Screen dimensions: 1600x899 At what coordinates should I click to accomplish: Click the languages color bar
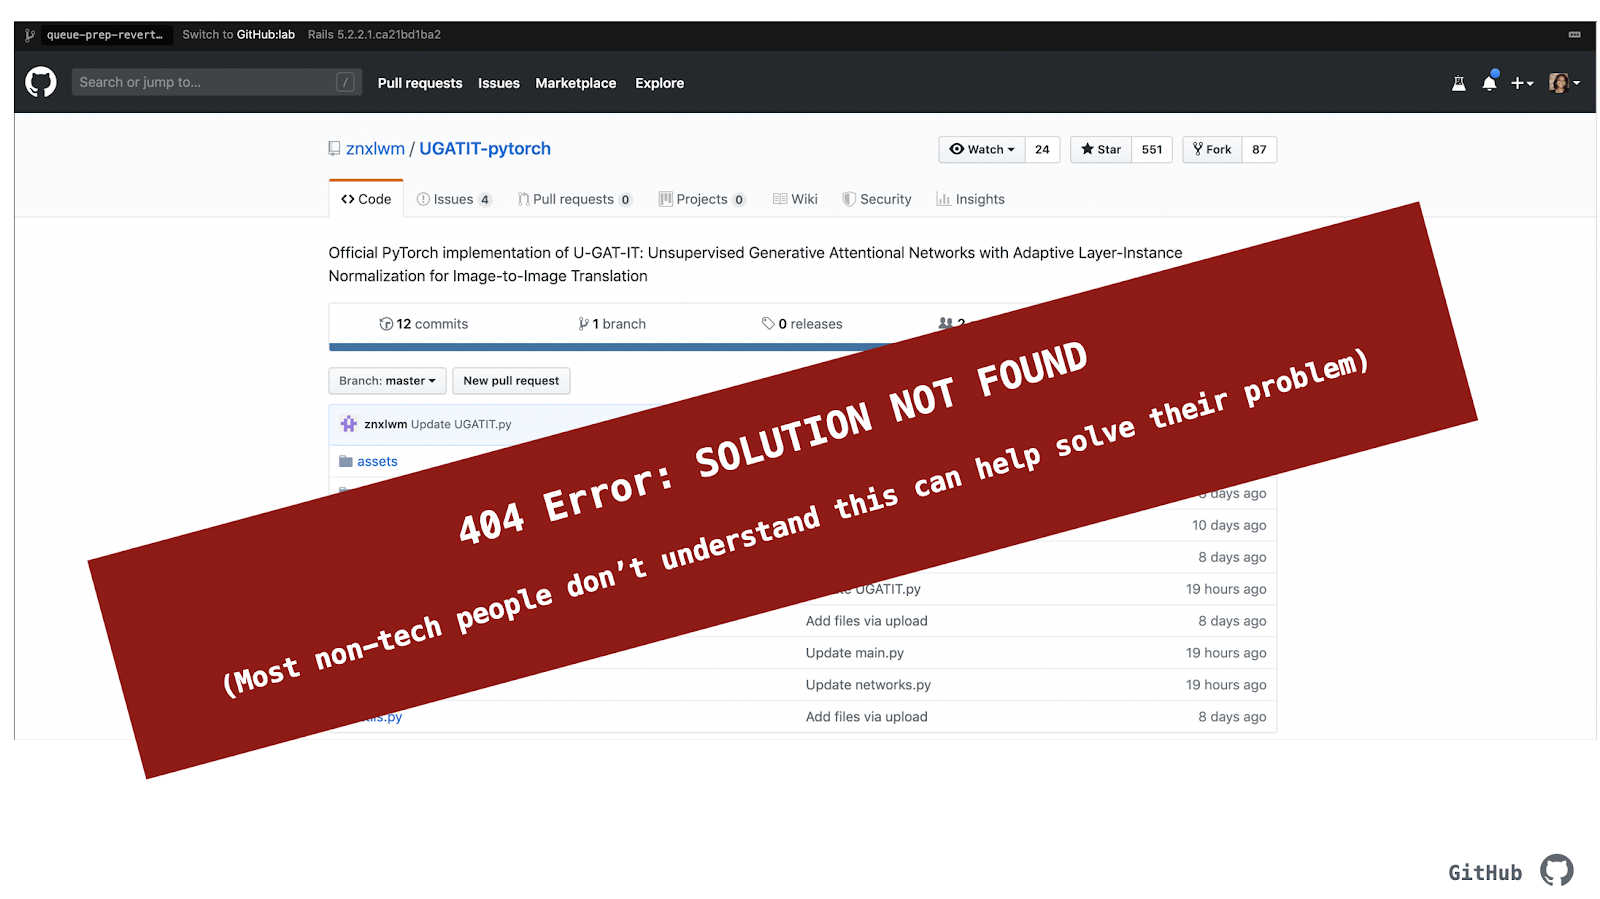[x=610, y=347]
